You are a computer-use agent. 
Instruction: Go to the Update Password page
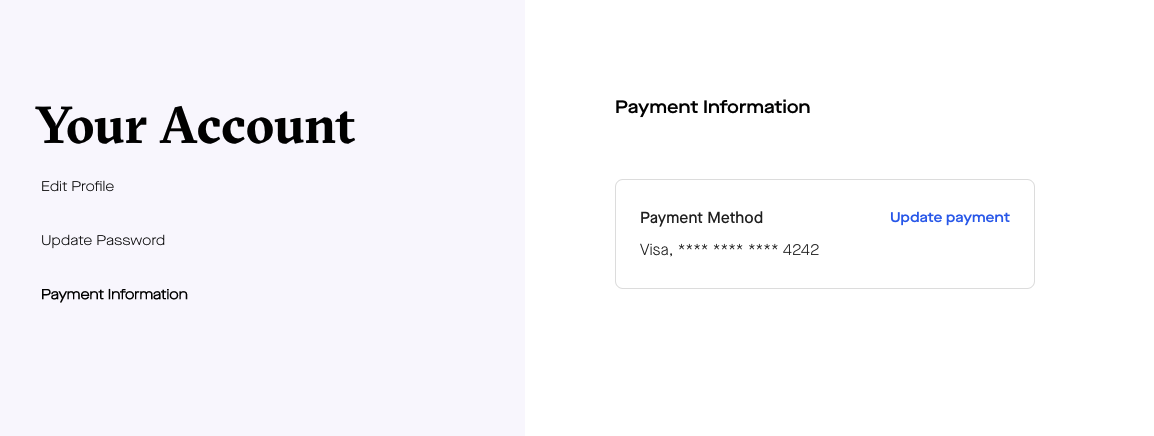click(103, 240)
